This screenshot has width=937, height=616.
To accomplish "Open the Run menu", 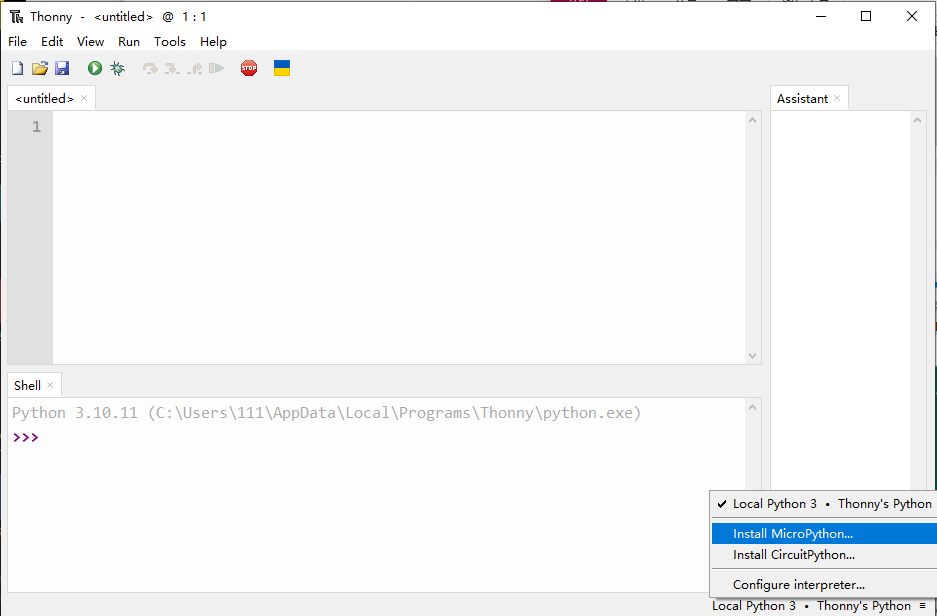I will coord(128,41).
